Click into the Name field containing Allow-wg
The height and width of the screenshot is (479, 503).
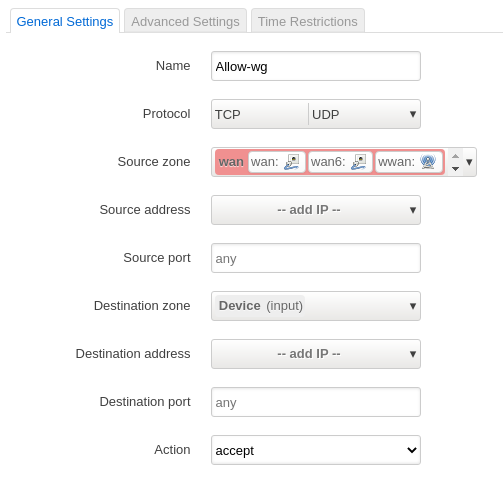[x=316, y=66]
